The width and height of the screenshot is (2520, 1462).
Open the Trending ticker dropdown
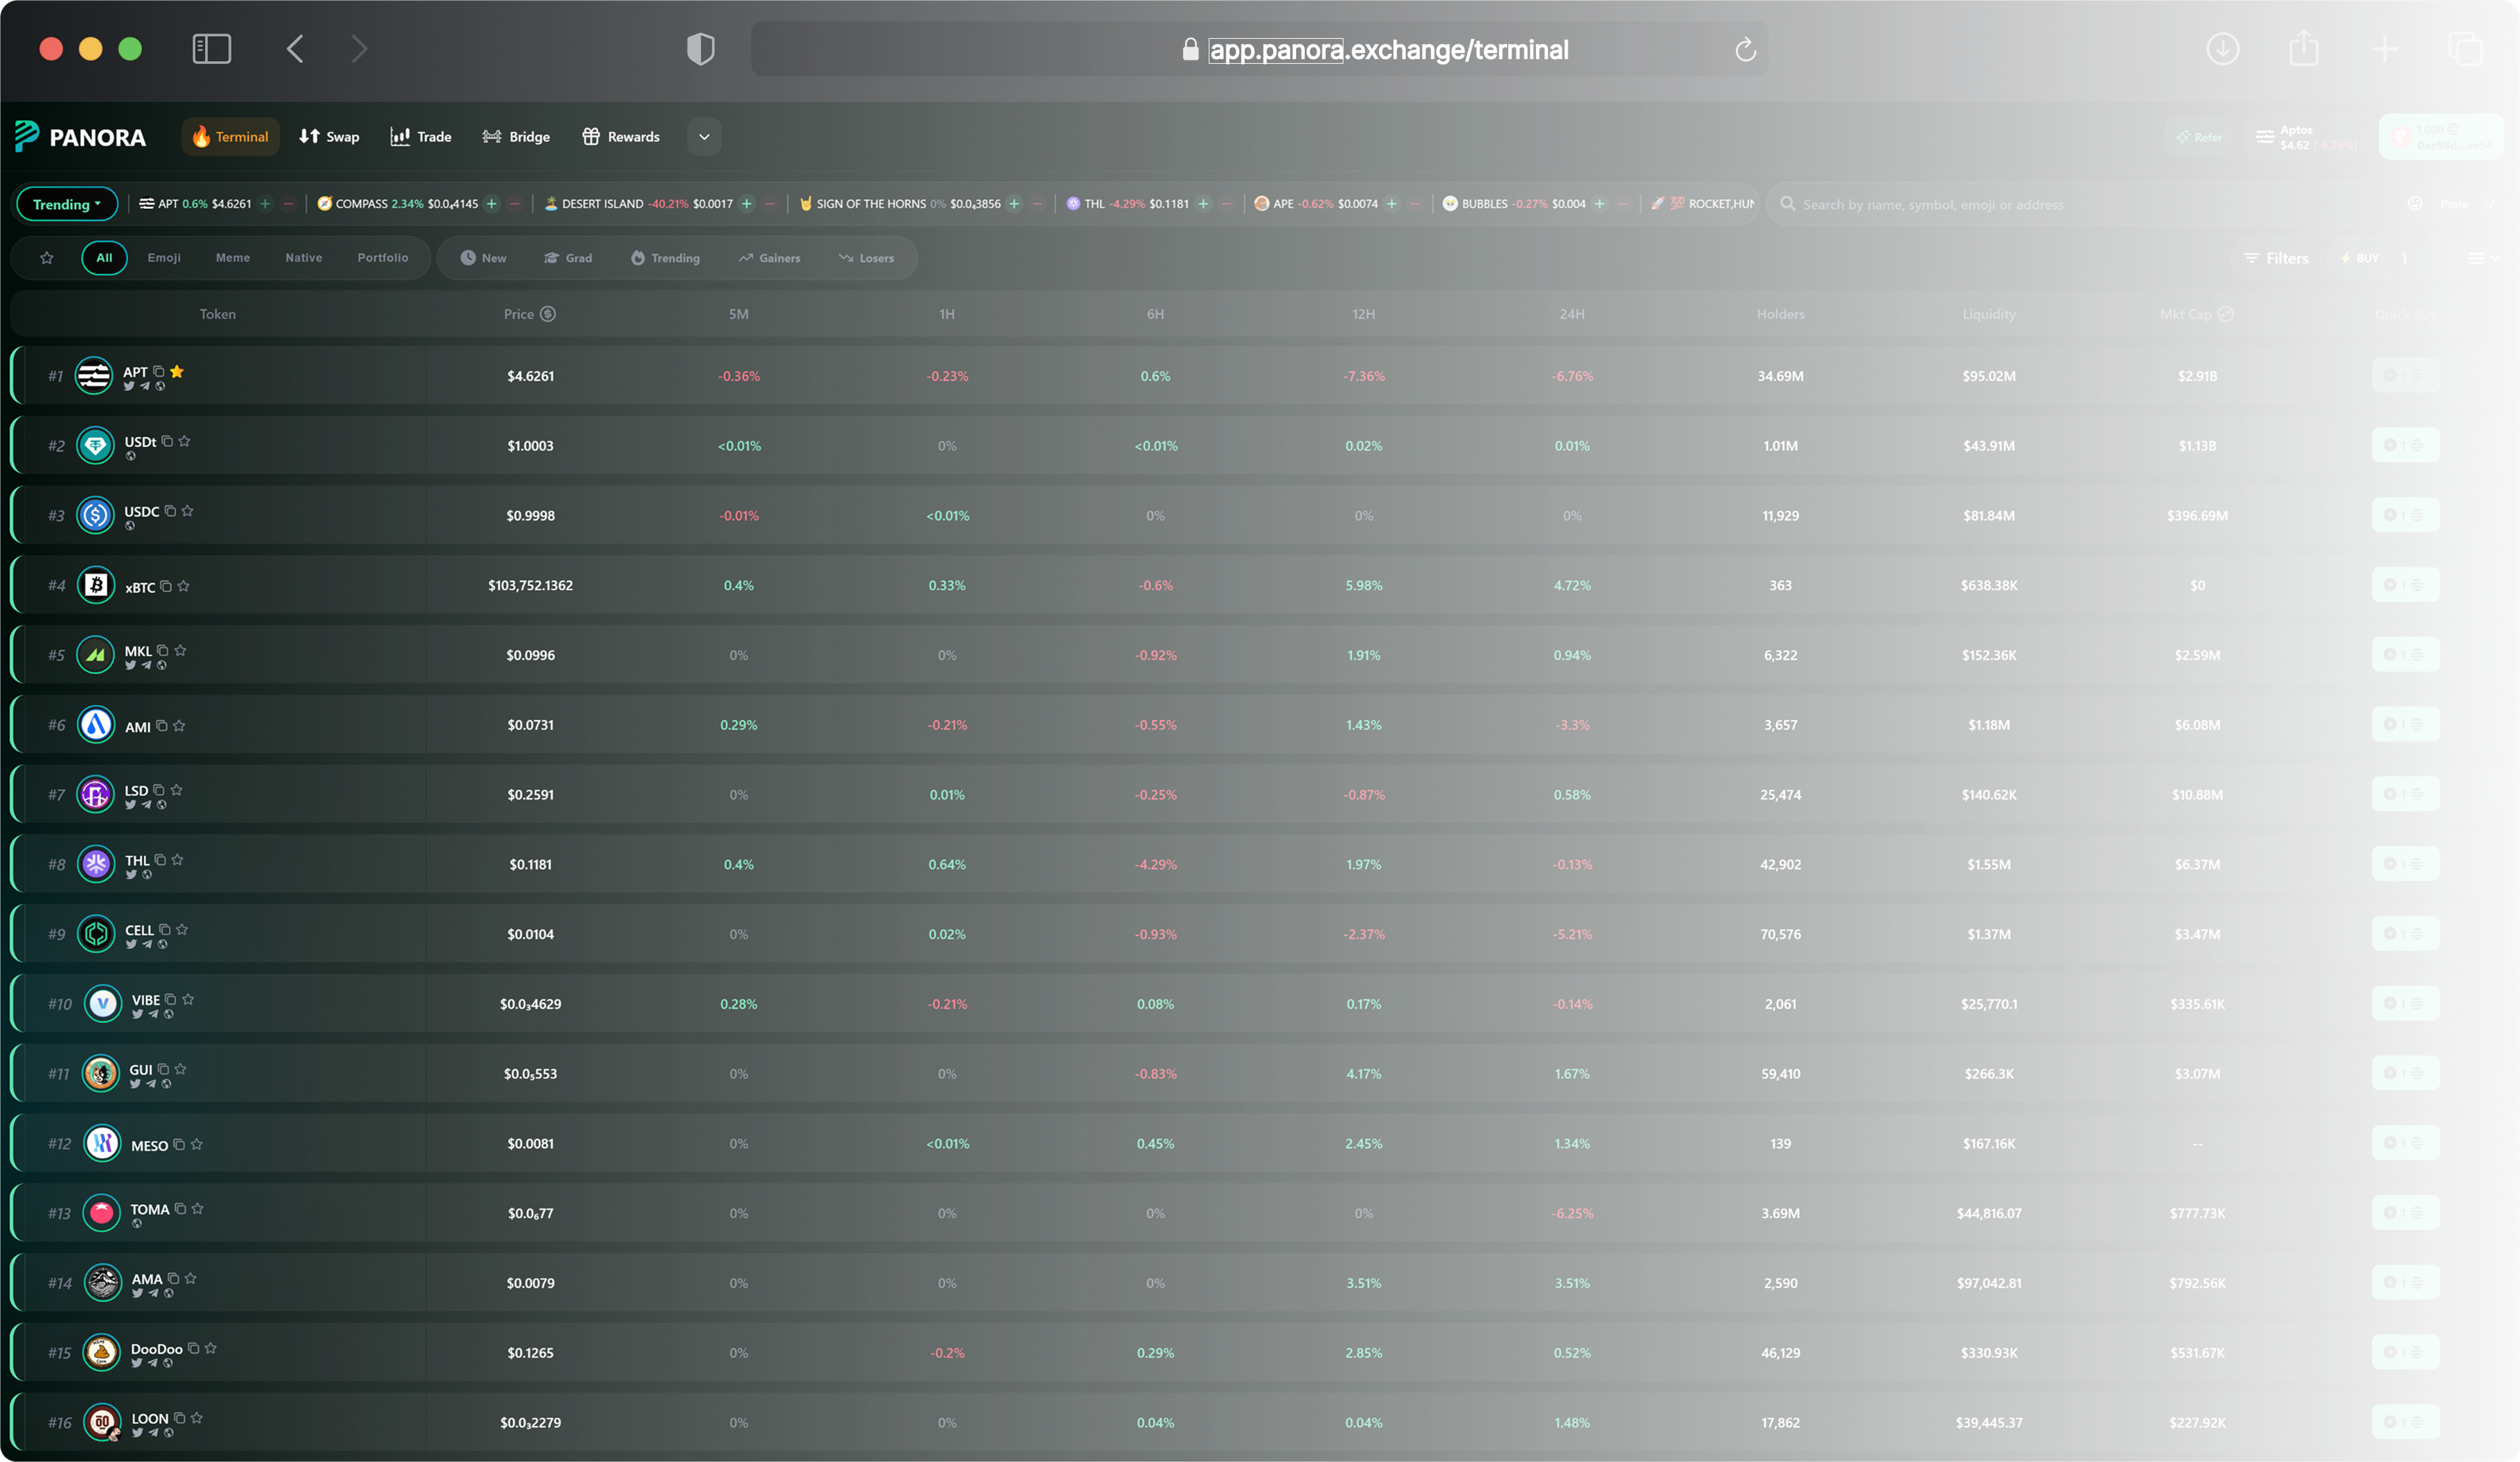[x=67, y=204]
